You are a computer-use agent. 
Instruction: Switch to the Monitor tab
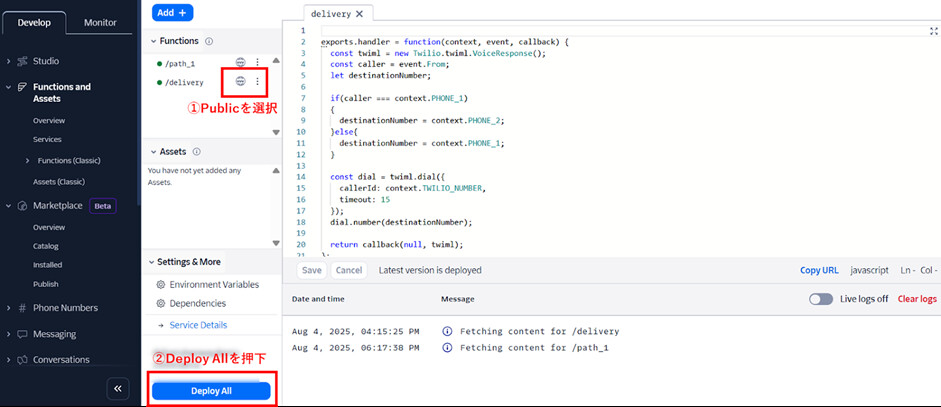click(100, 23)
